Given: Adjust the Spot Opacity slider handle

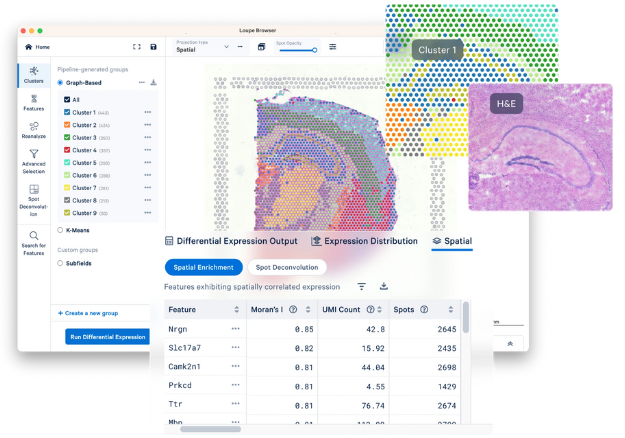Looking at the screenshot, I should (314, 50).
